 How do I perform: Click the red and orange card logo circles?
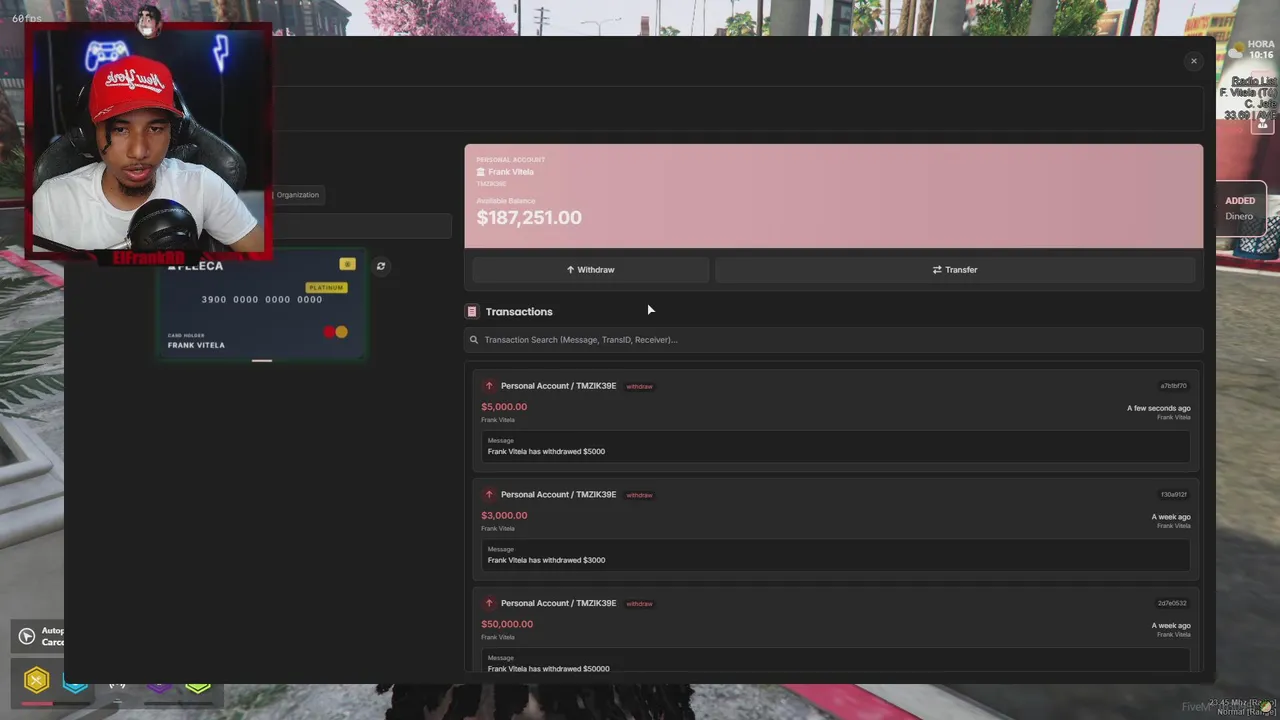pyautogui.click(x=336, y=332)
